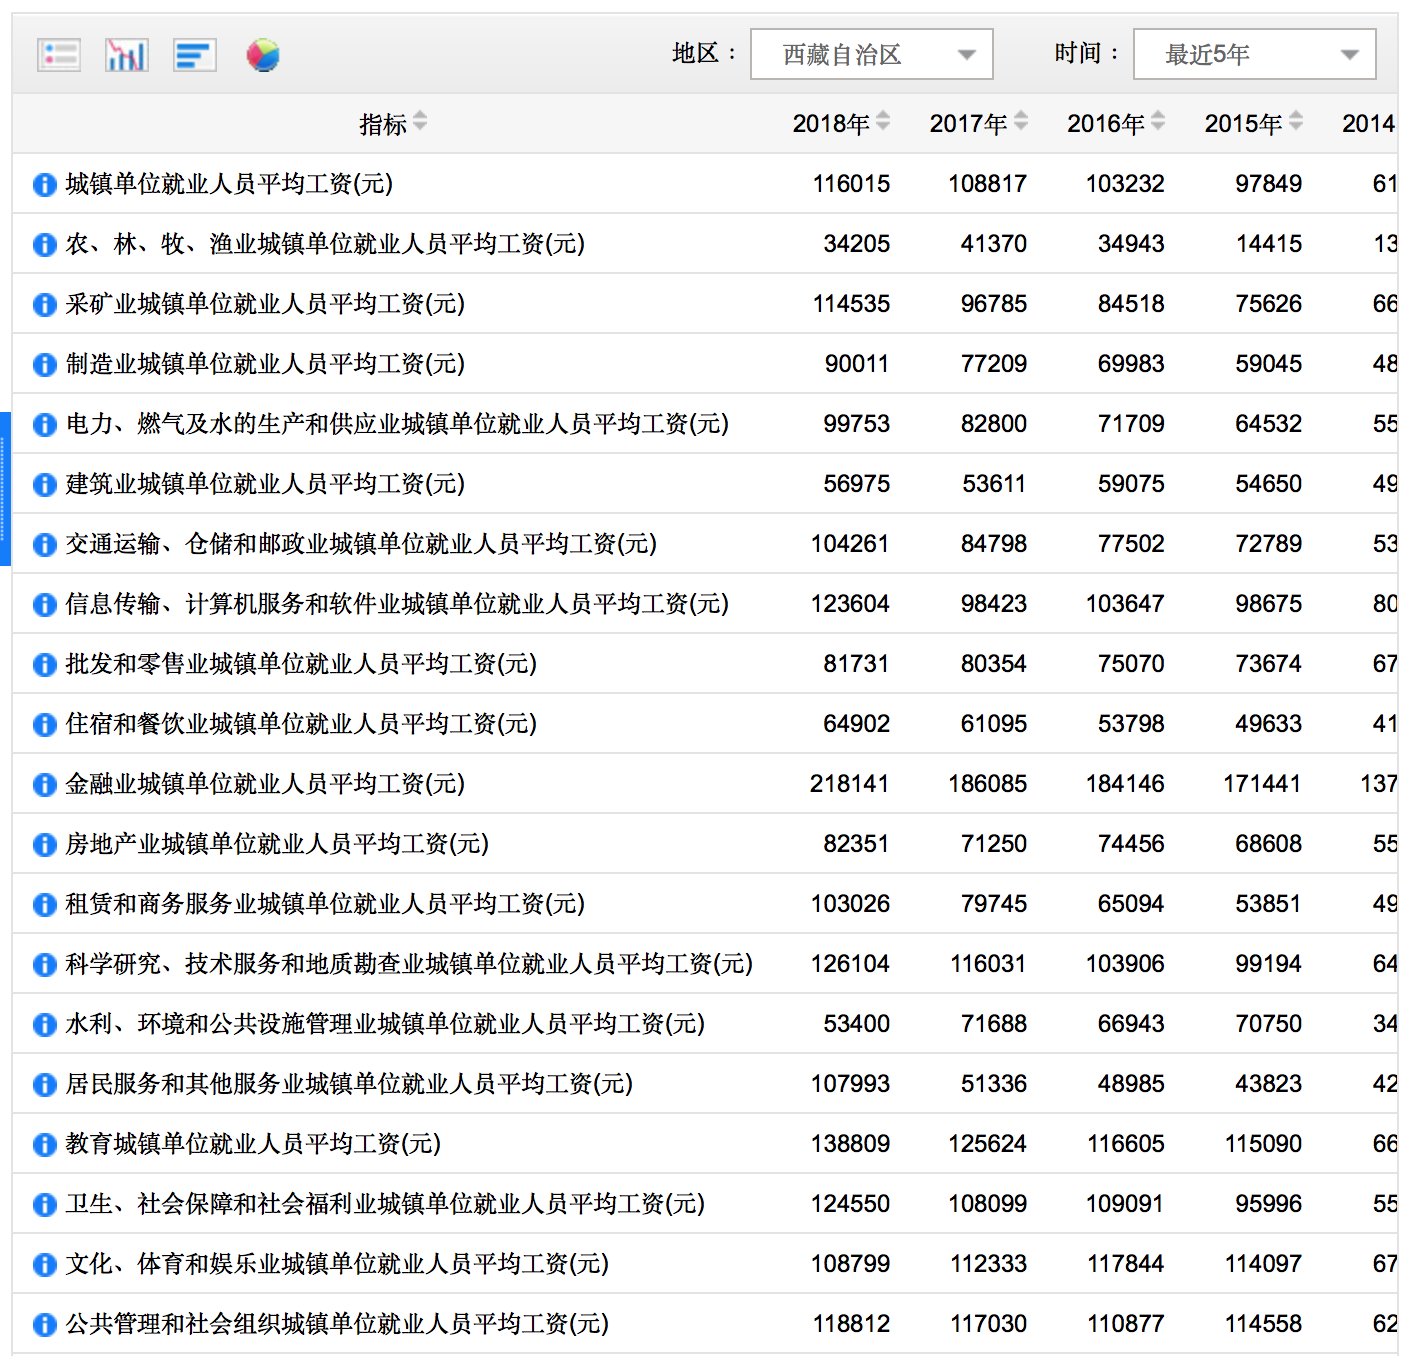Image resolution: width=1424 pixels, height=1356 pixels.
Task: Select indicator 建筑业城镇单位就业人员平均工资(元)
Action: 265,483
